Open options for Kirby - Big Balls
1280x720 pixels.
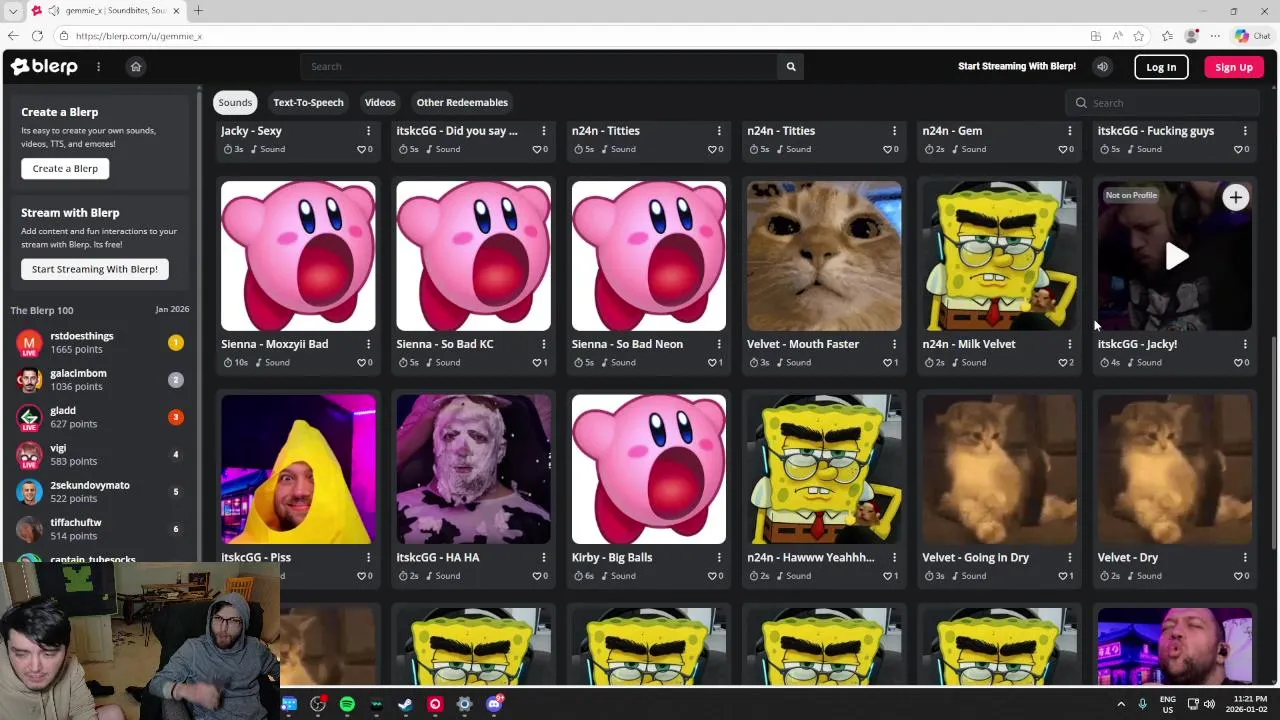(719, 557)
